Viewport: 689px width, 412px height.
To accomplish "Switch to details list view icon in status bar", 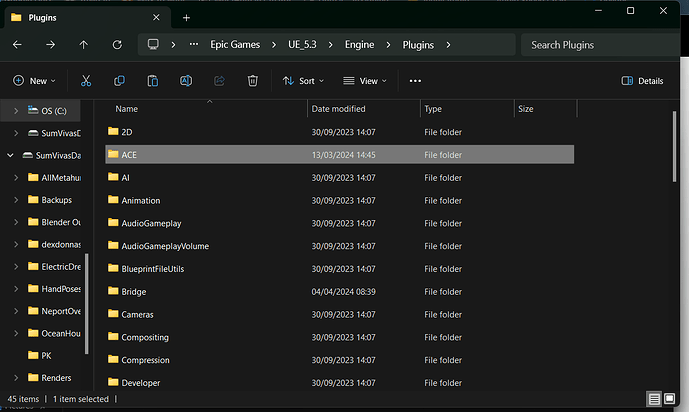I will (654, 399).
